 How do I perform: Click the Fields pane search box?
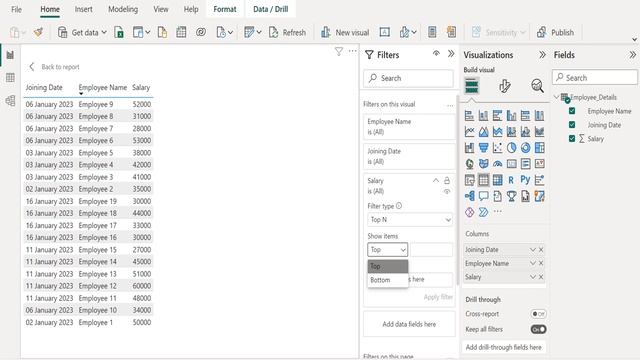click(595, 78)
